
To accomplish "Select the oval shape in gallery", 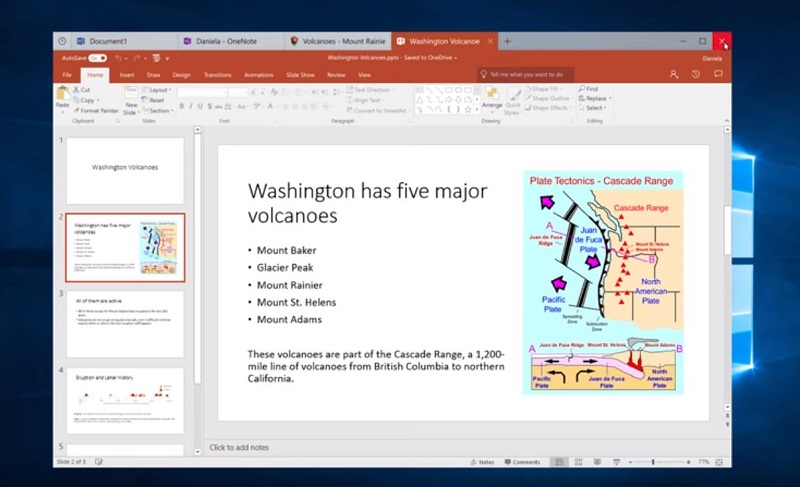I will click(458, 90).
